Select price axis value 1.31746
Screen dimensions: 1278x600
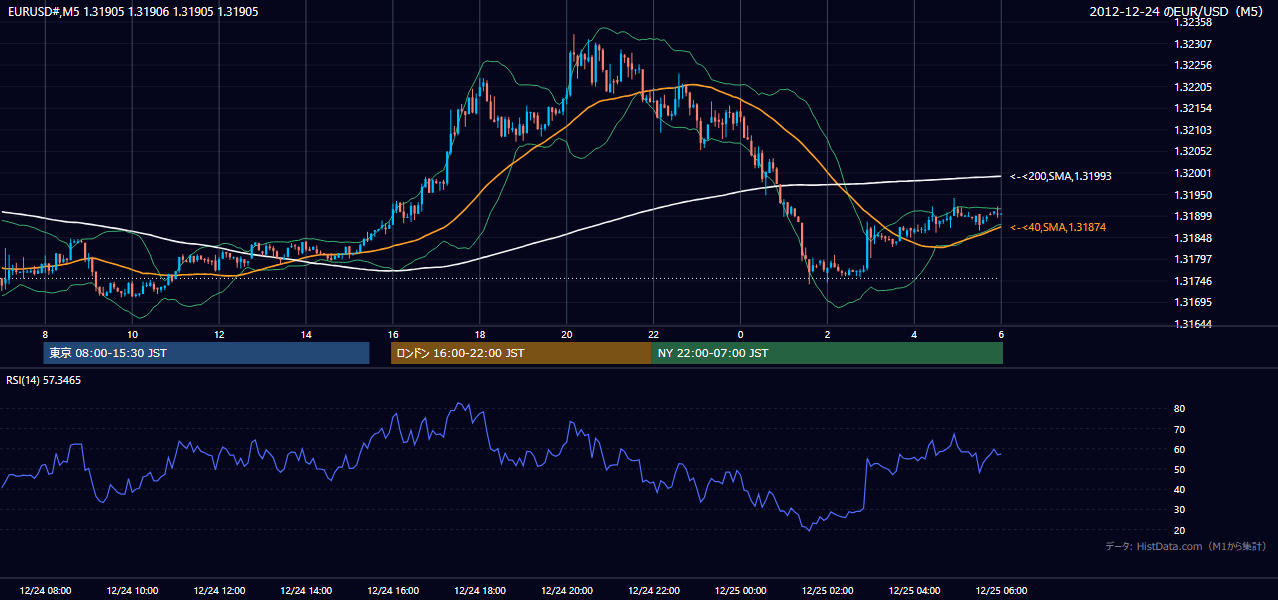(x=1192, y=281)
